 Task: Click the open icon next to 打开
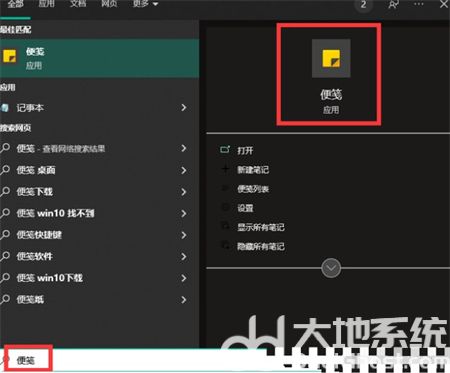(x=225, y=149)
